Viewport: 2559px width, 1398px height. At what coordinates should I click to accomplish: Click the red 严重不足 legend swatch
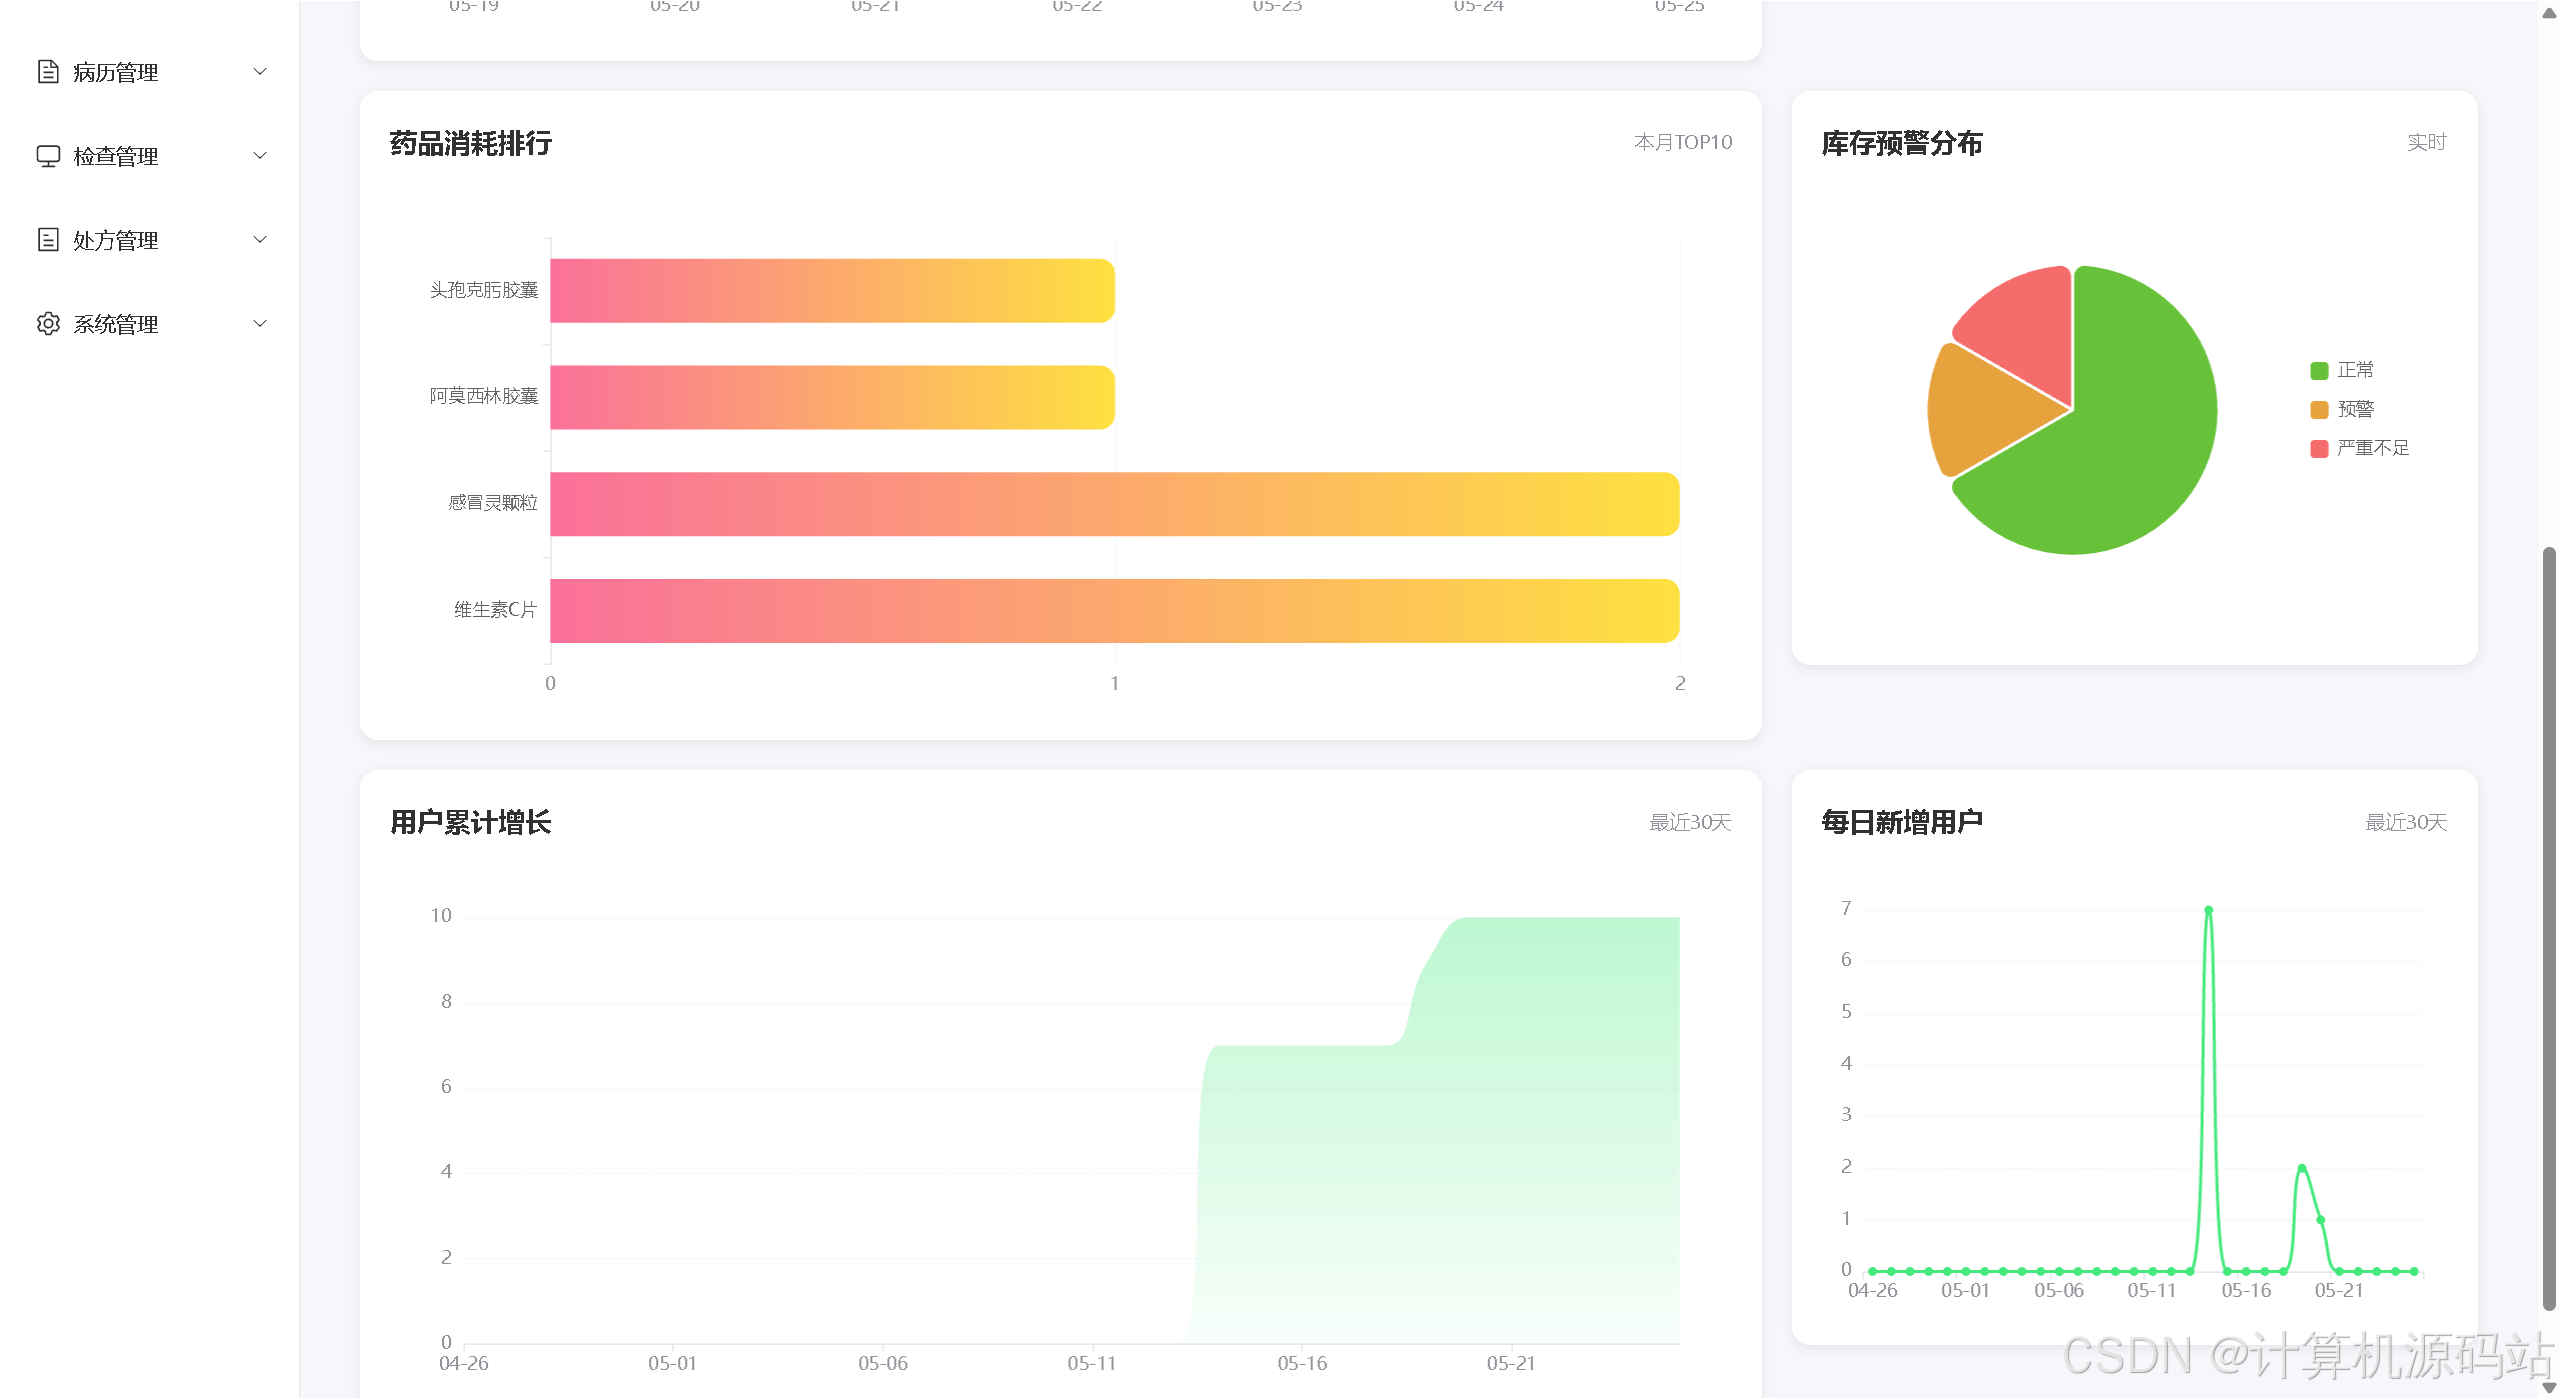[2319, 449]
